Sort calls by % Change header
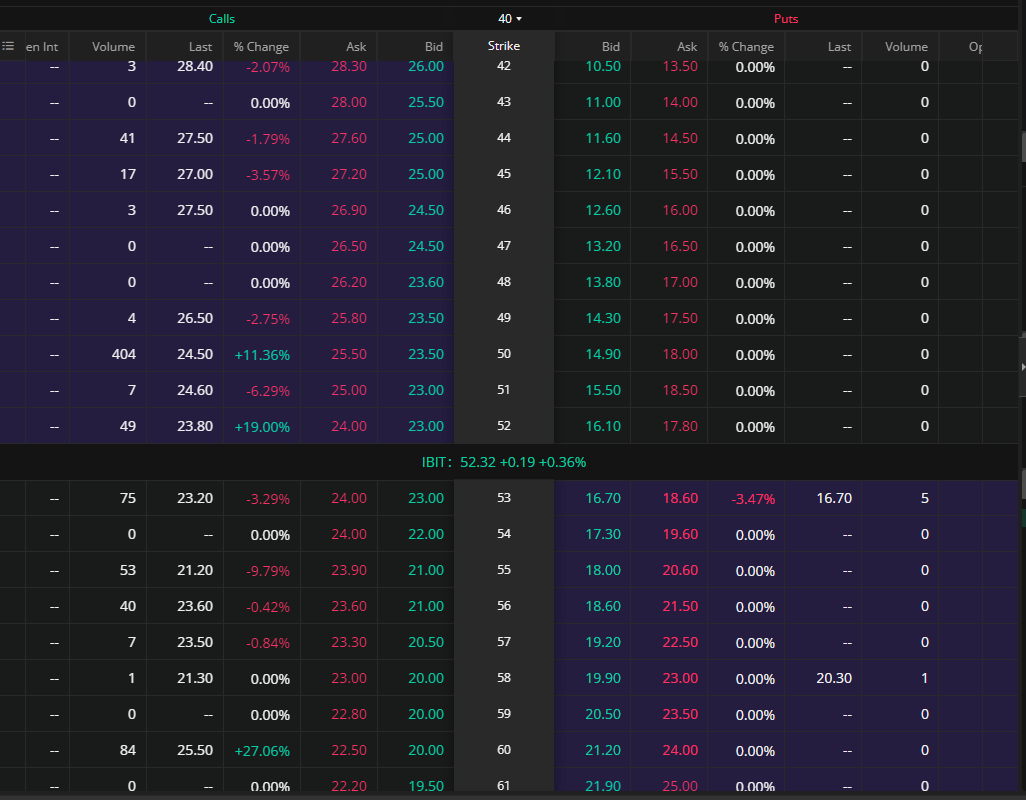The width and height of the screenshot is (1026, 800). pos(261,46)
